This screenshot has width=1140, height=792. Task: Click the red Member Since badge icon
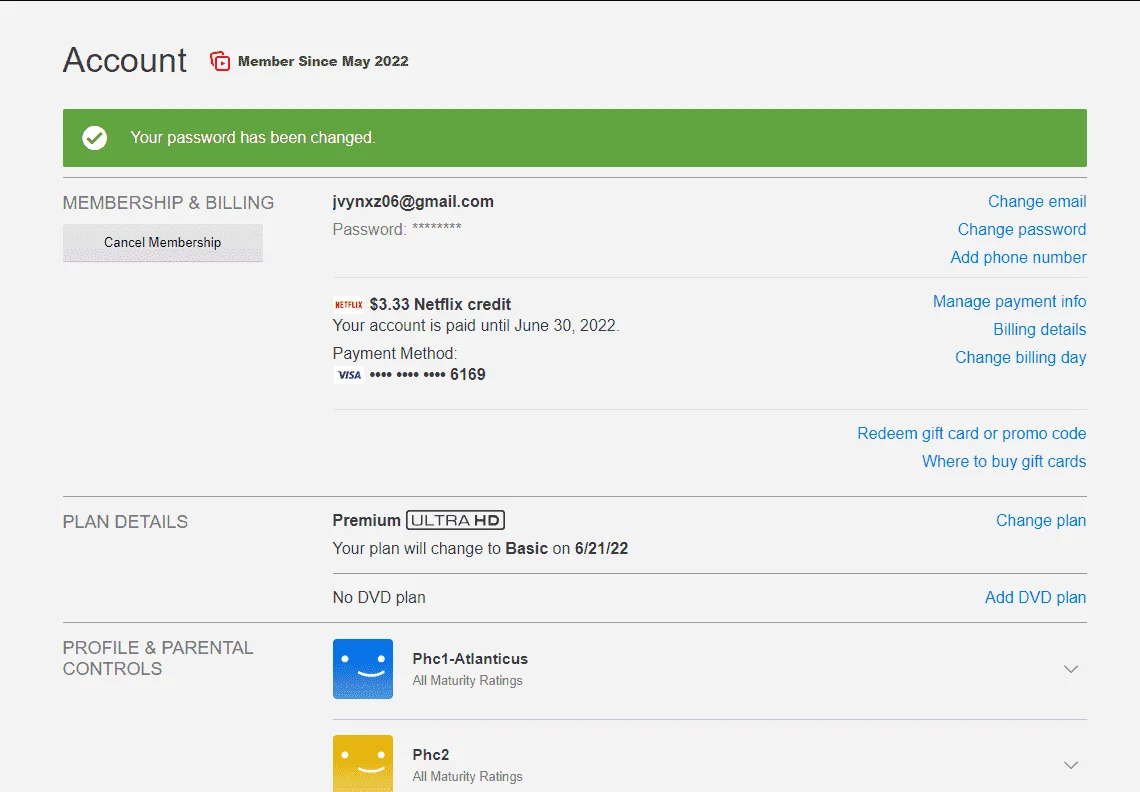coord(220,61)
